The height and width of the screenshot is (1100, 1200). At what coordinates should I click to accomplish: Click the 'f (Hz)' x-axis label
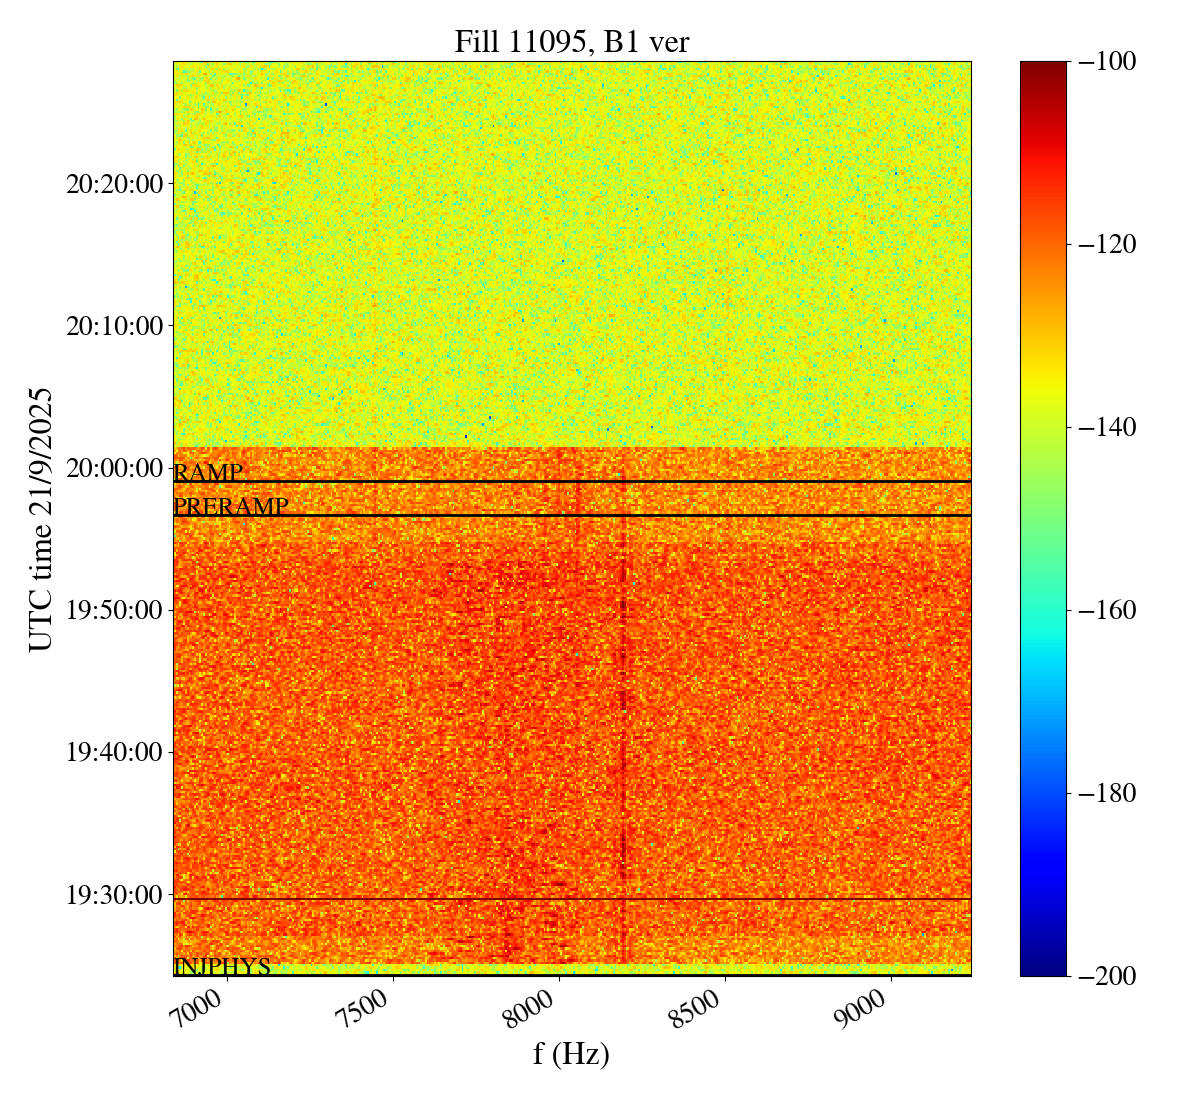click(x=571, y=1054)
